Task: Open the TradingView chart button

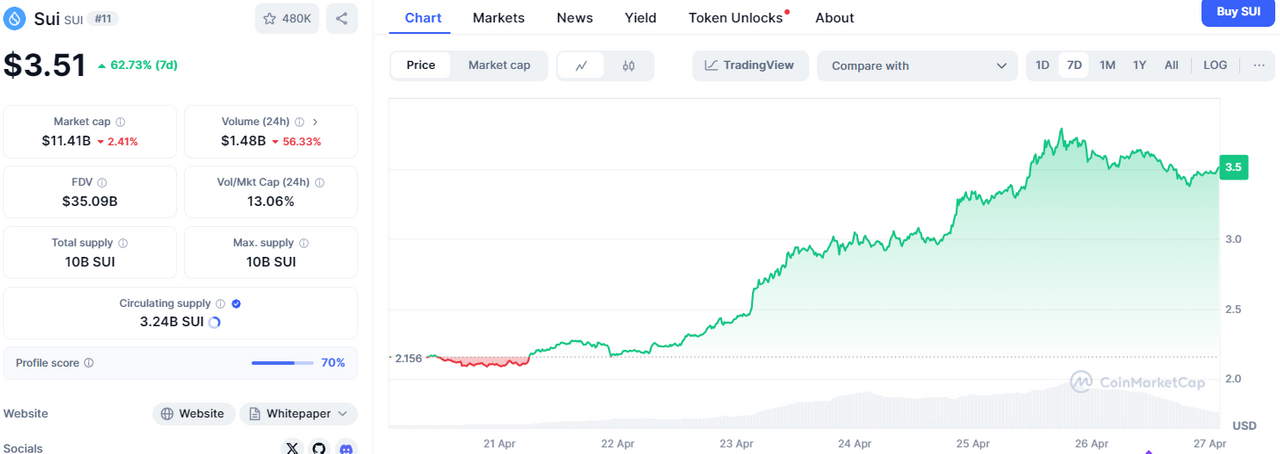Action: (x=750, y=66)
